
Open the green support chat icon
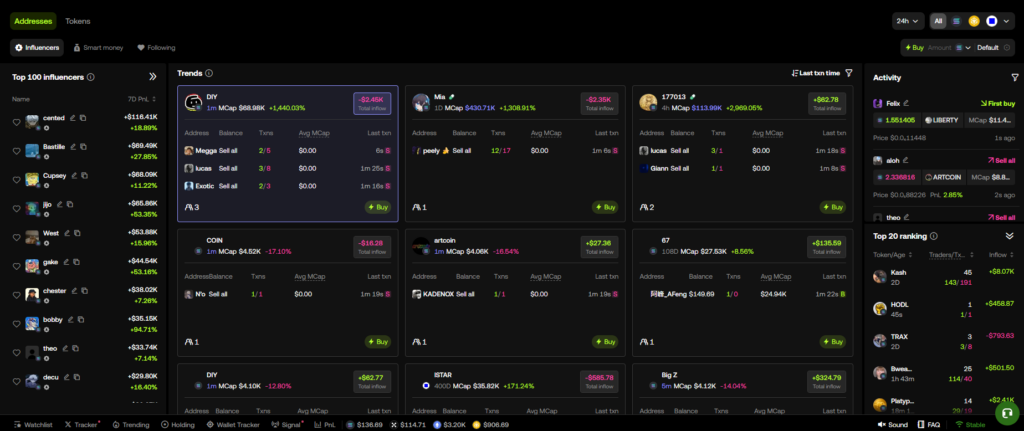1004,412
